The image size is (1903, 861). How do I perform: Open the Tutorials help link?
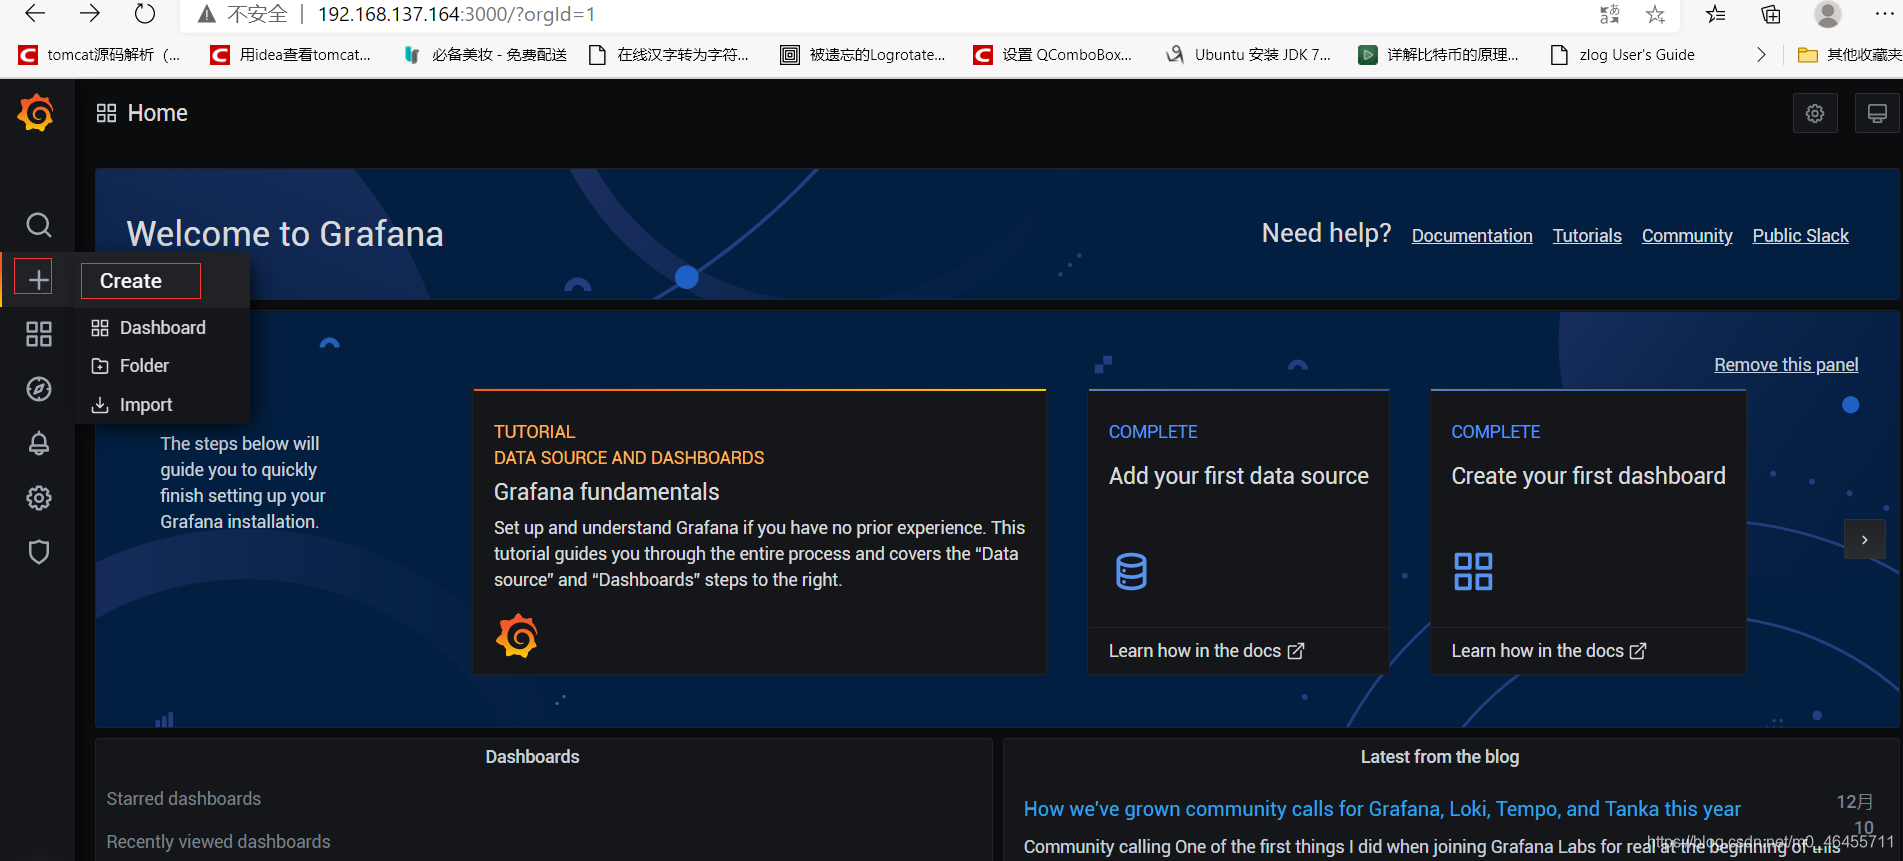click(x=1587, y=236)
